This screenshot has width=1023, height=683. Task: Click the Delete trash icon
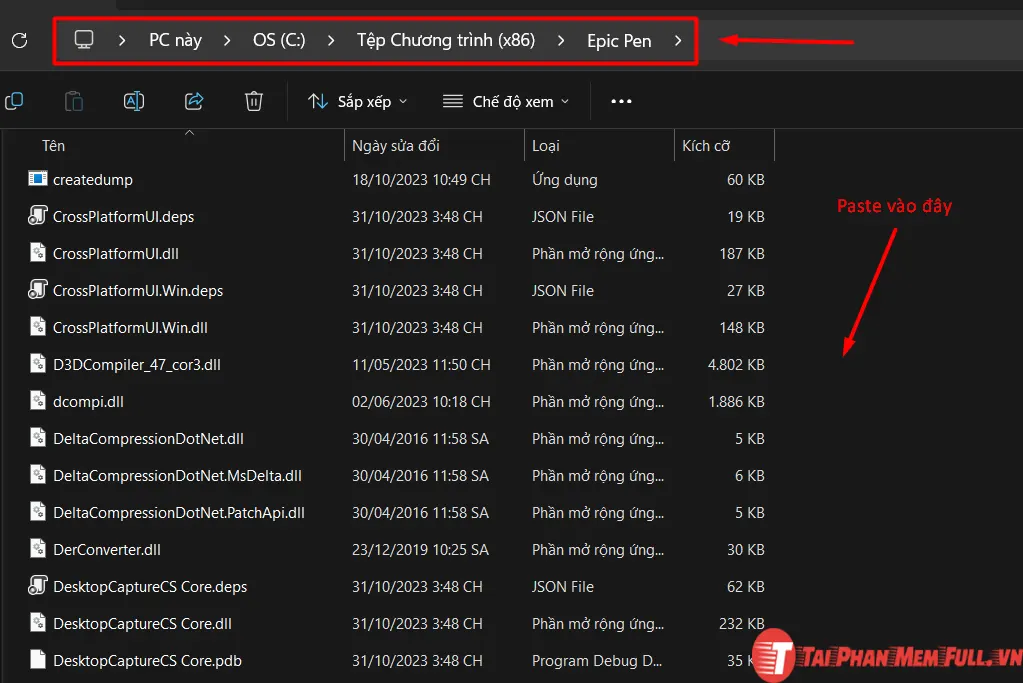click(253, 101)
